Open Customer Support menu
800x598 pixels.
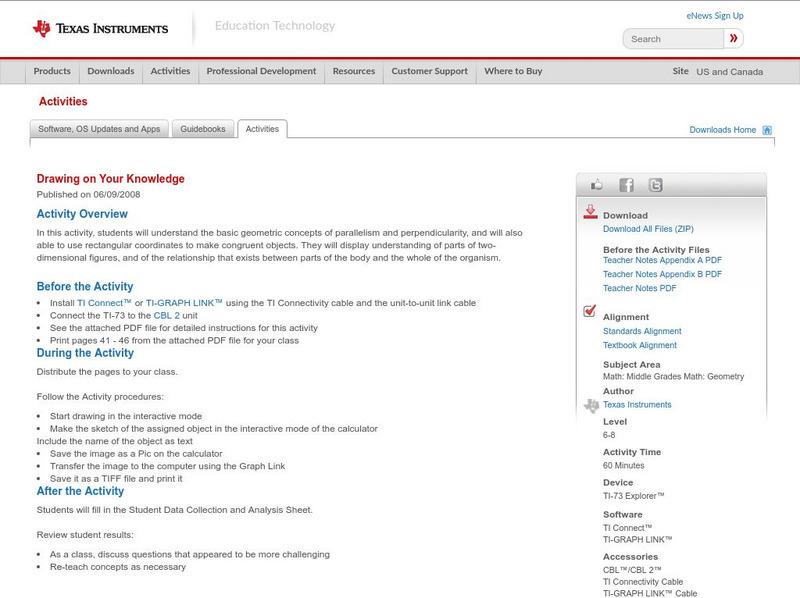[x=430, y=71]
